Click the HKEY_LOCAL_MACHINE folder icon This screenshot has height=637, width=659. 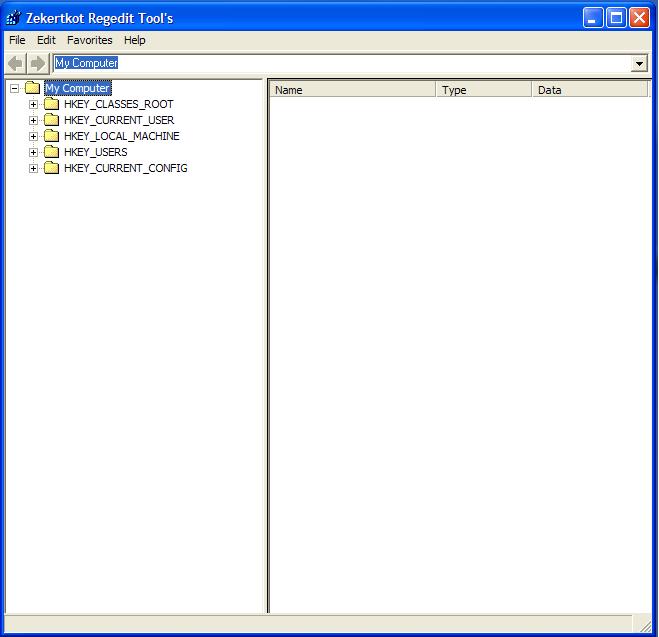pos(51,136)
